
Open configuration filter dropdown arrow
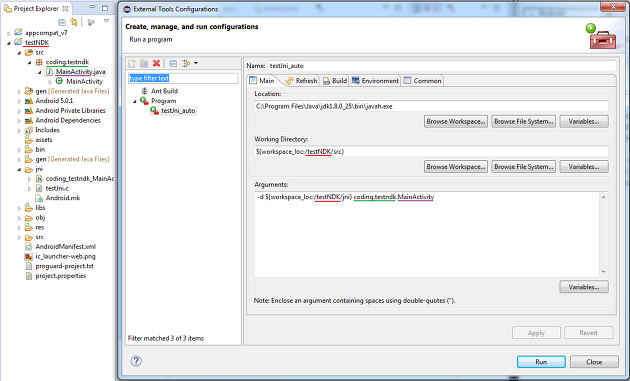coord(196,63)
